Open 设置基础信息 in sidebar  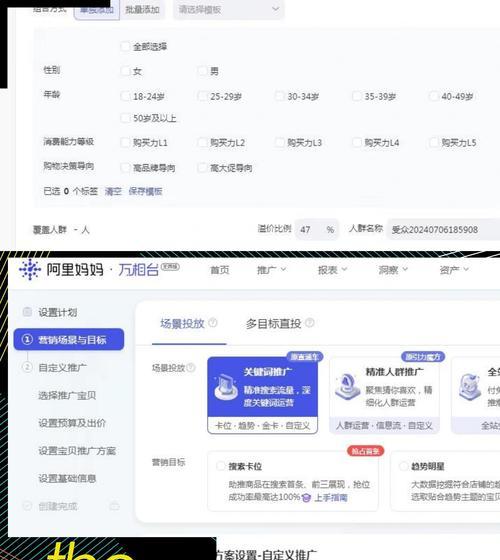[x=67, y=478]
